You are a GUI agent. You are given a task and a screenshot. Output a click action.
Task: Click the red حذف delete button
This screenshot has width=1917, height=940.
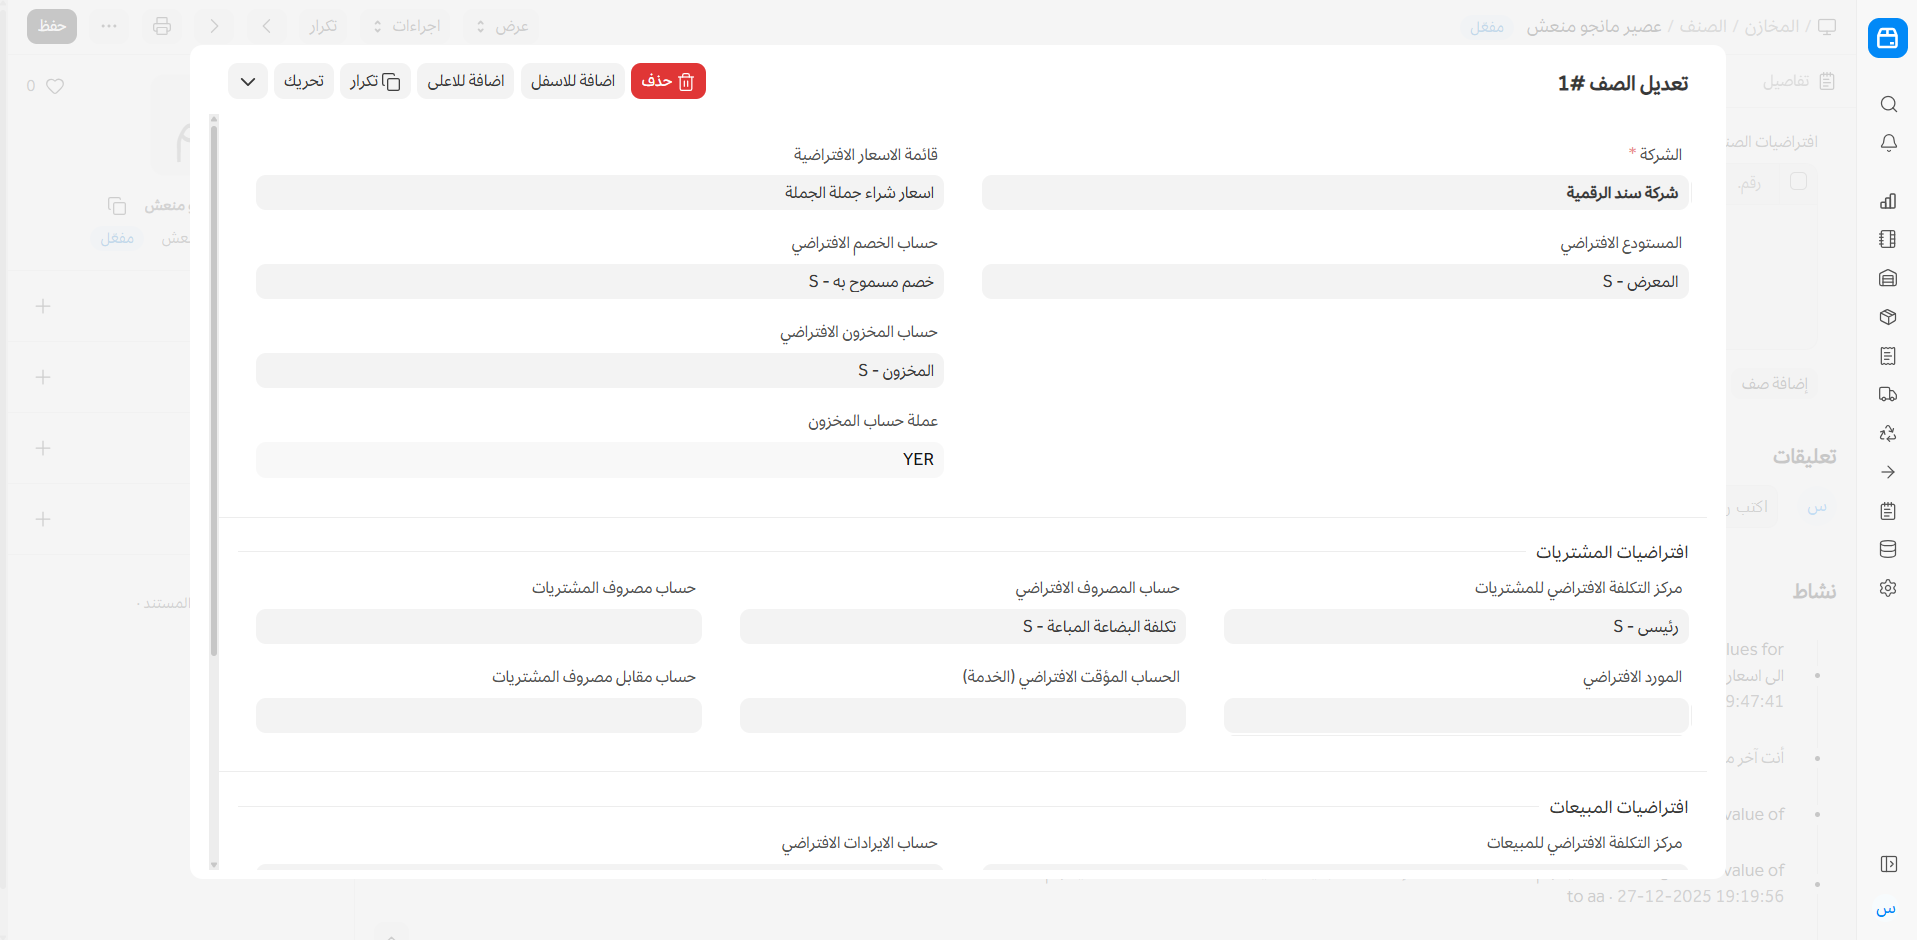(668, 81)
